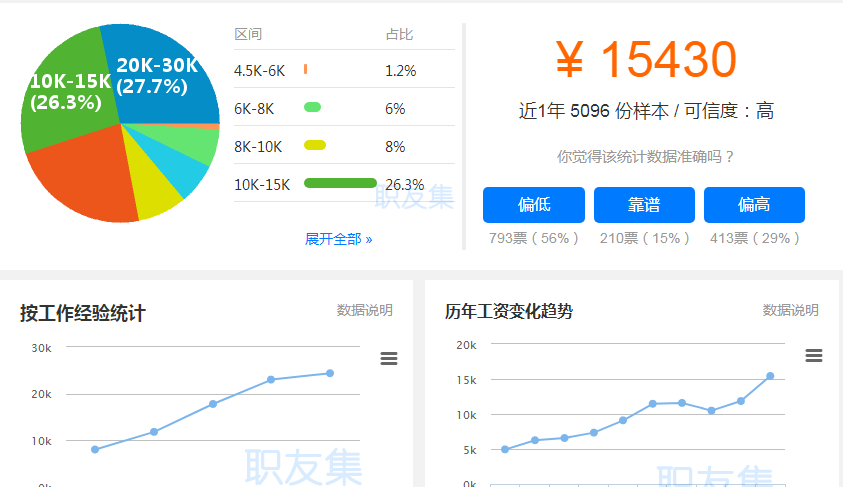Click the green pill in the 6K-8K row
This screenshot has height=487, width=843.
[x=312, y=108]
